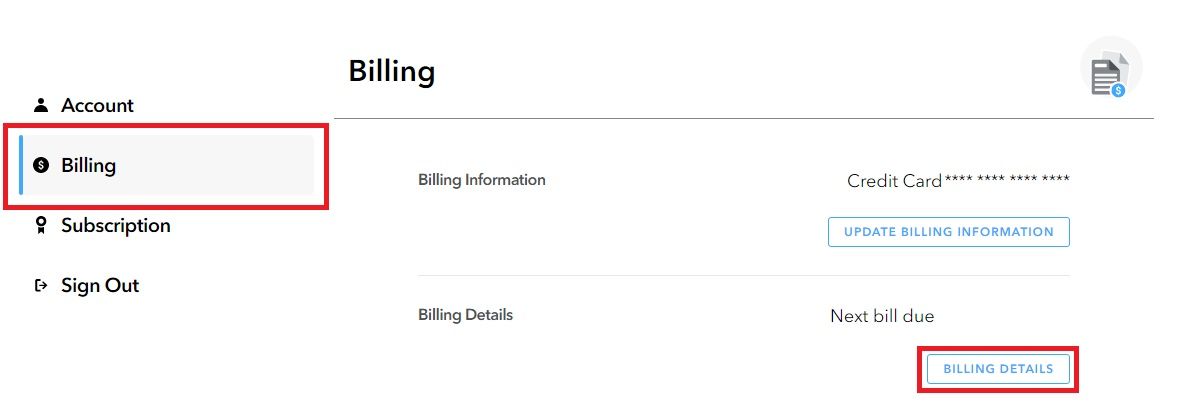
Task: Click the Billing Information row label
Action: (x=482, y=180)
